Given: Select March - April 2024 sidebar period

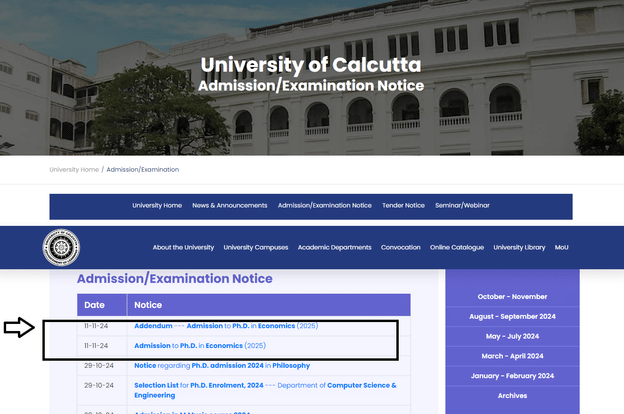Looking at the screenshot, I should point(512,356).
